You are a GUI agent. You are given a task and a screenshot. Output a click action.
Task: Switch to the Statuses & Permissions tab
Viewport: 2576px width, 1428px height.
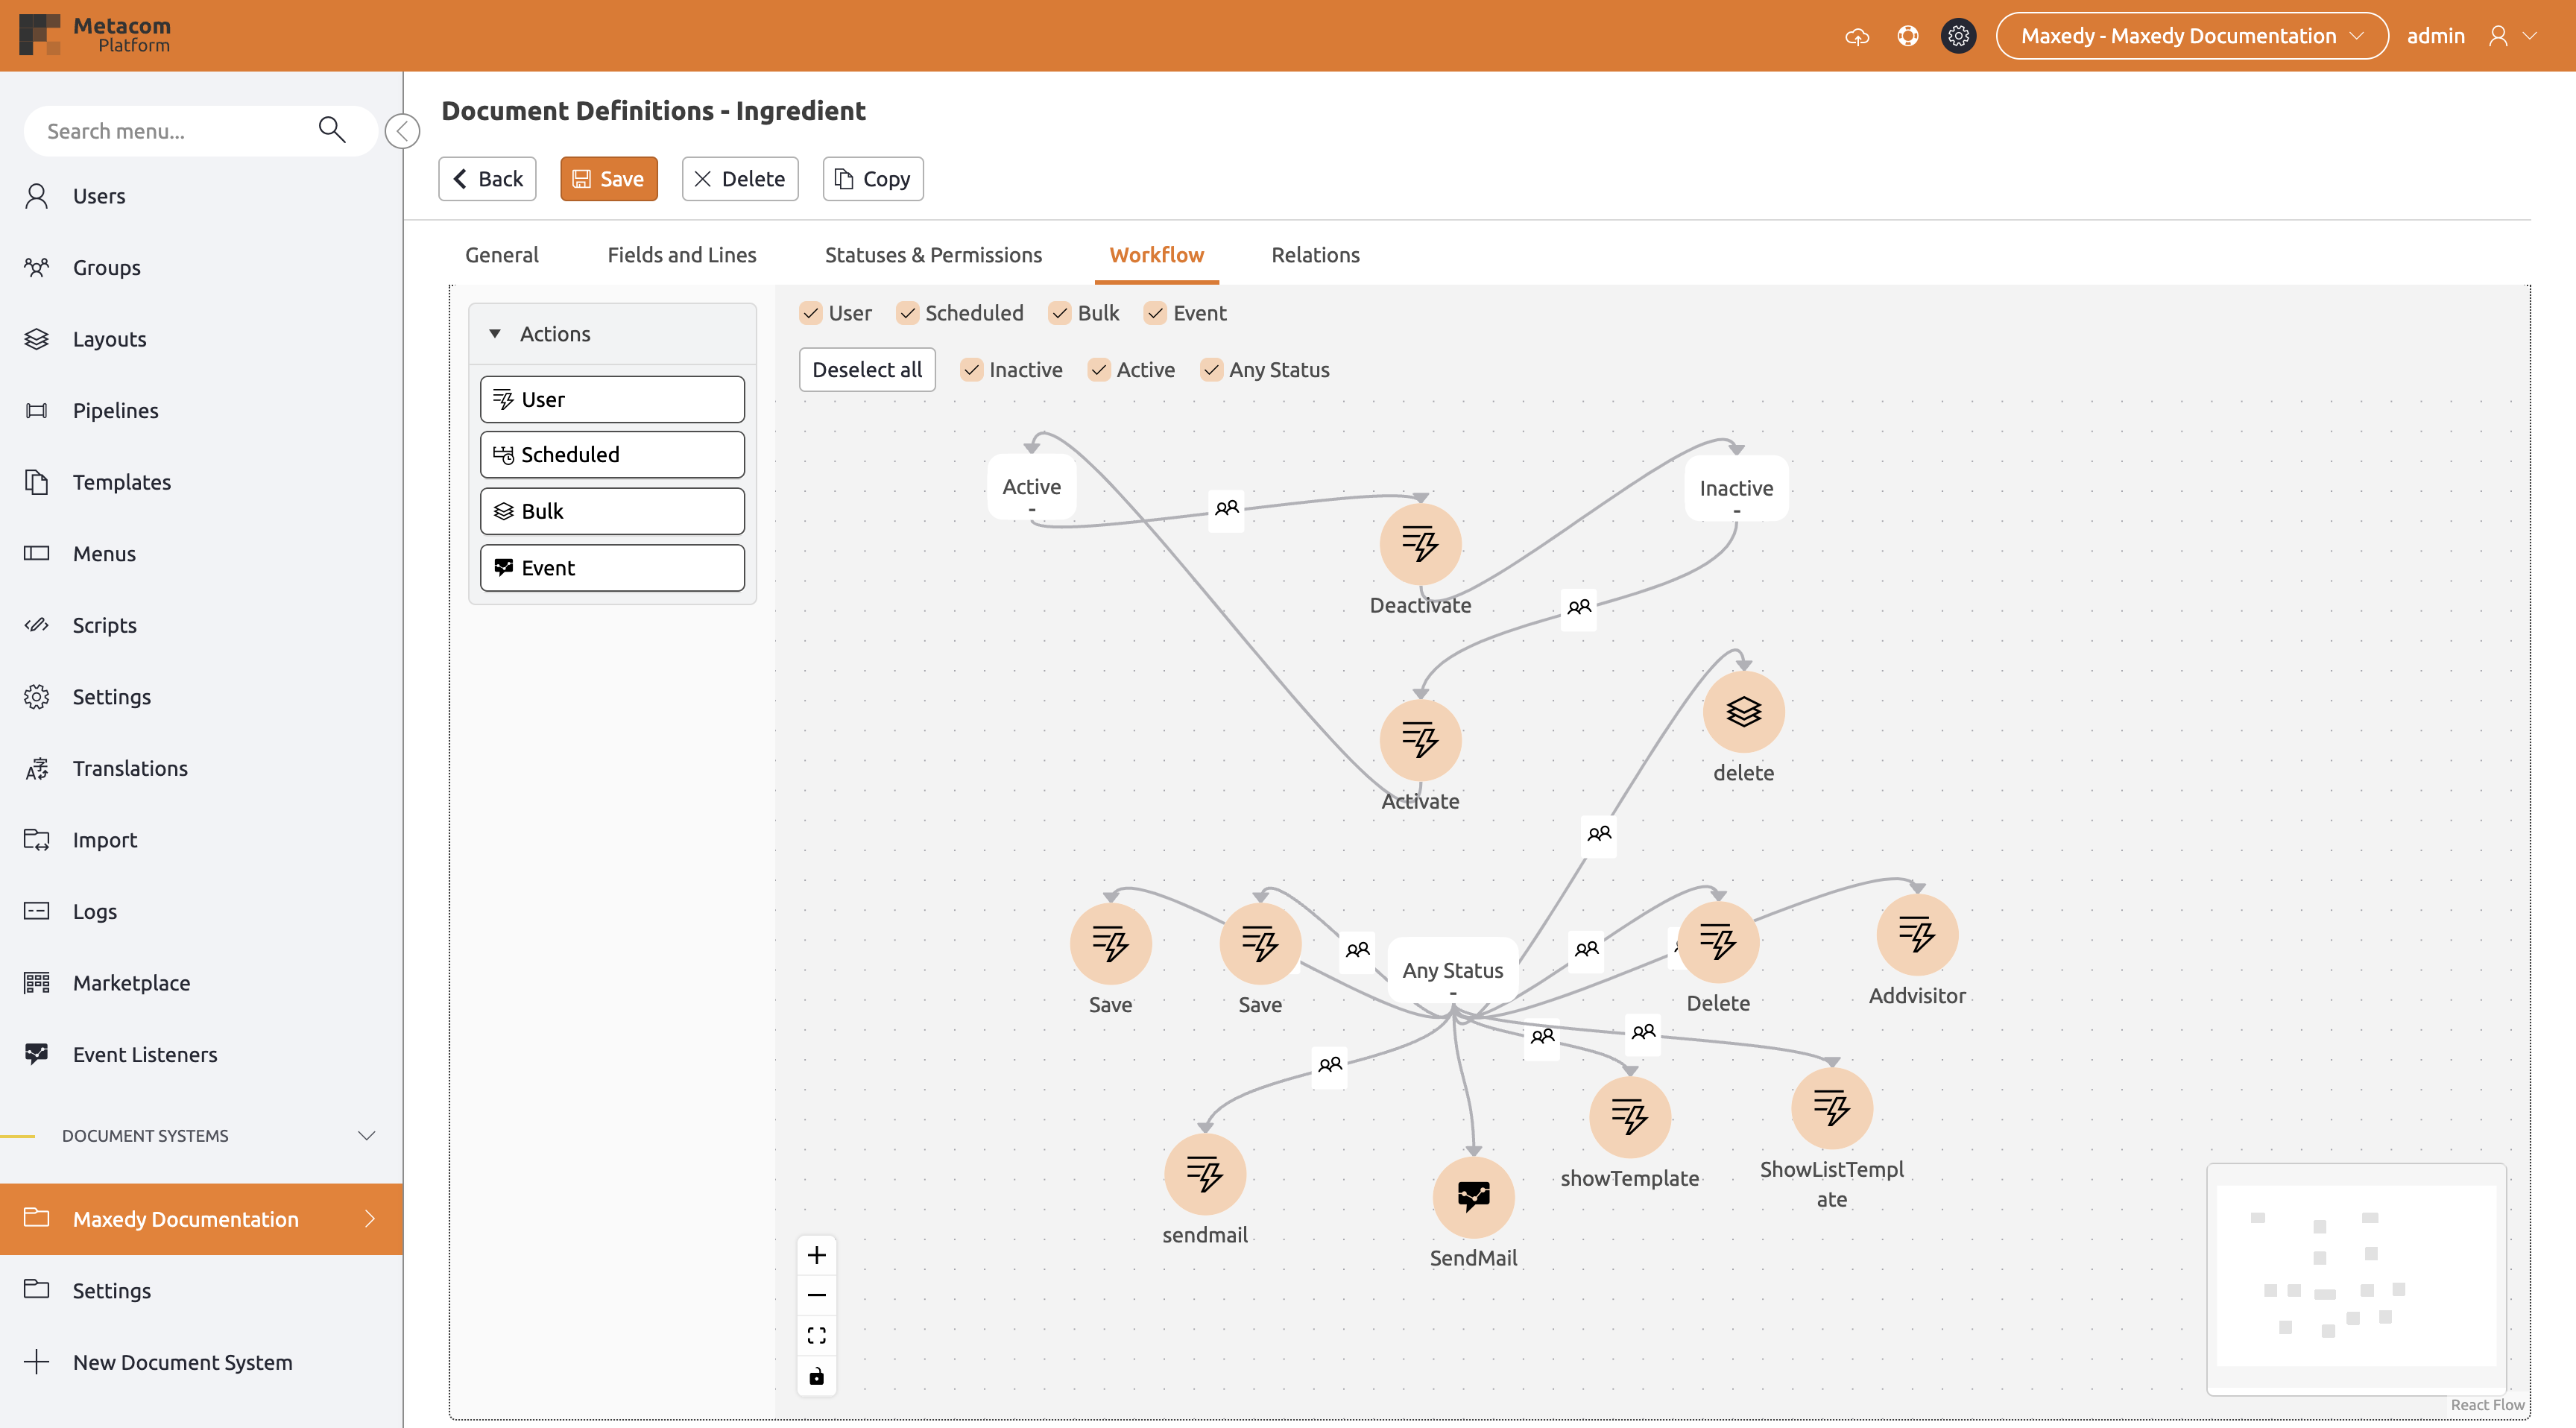(933, 255)
